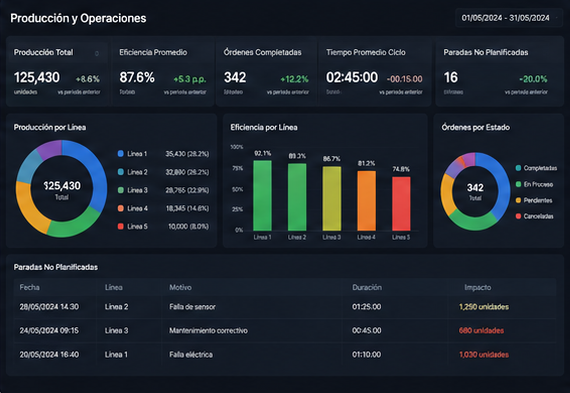
Task: Toggle Línea 2 legend dot
Action: coord(121,172)
